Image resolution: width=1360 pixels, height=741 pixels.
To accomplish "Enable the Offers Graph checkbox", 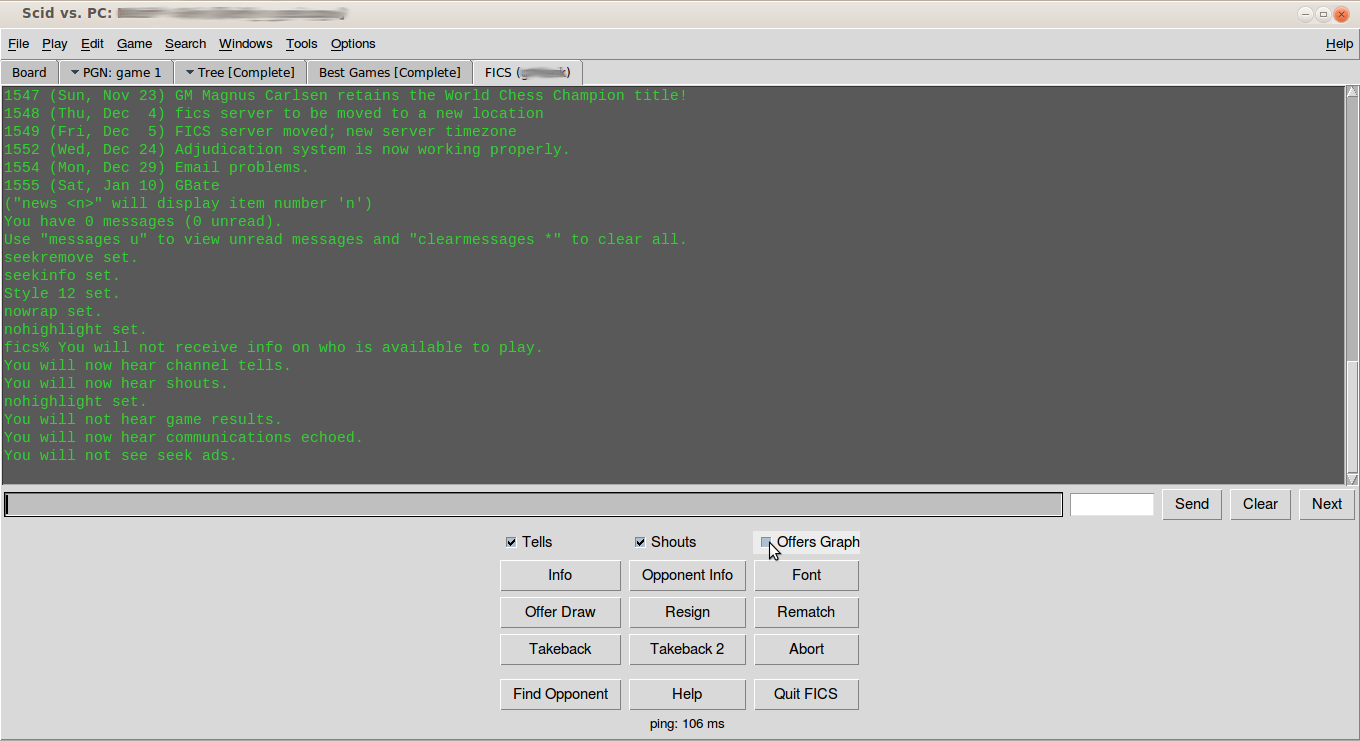I will coord(766,542).
